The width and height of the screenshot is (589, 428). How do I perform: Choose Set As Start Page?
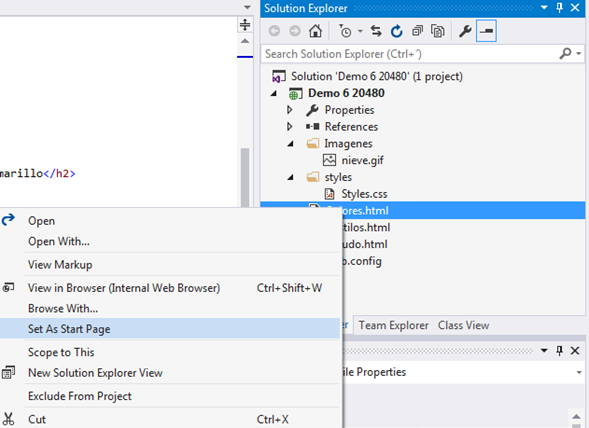coord(170,329)
